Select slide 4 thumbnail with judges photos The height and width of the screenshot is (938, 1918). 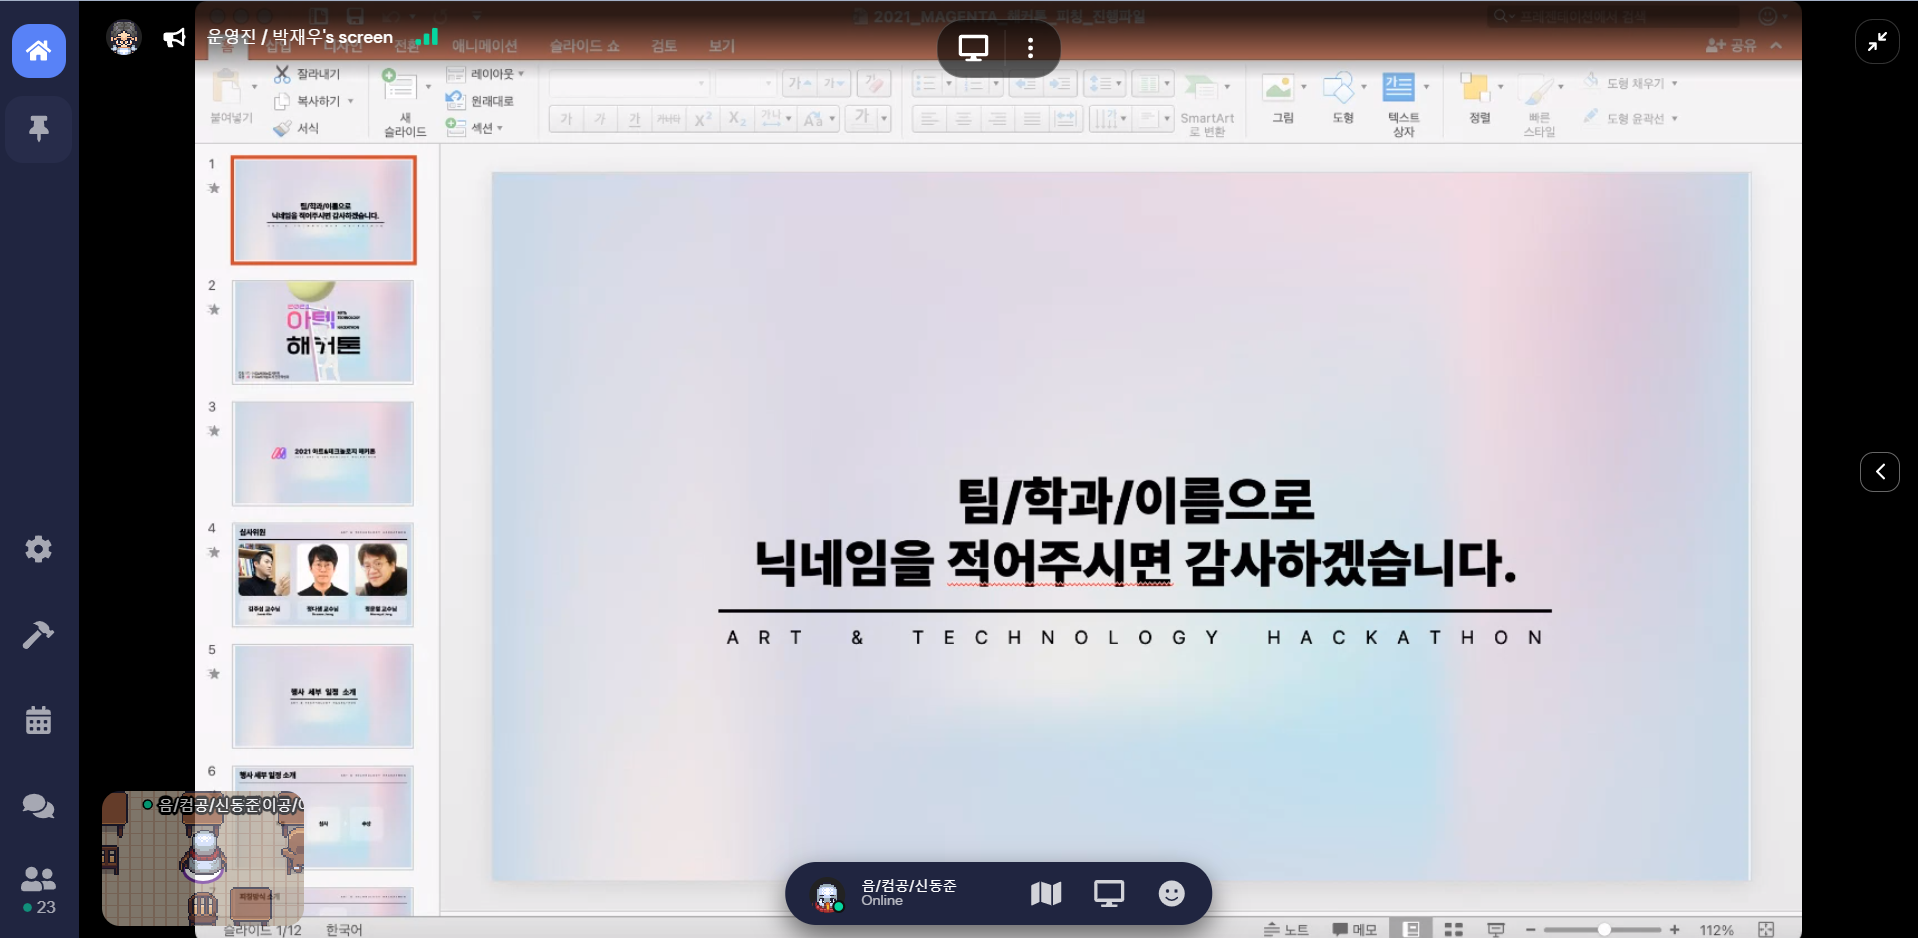pos(323,575)
